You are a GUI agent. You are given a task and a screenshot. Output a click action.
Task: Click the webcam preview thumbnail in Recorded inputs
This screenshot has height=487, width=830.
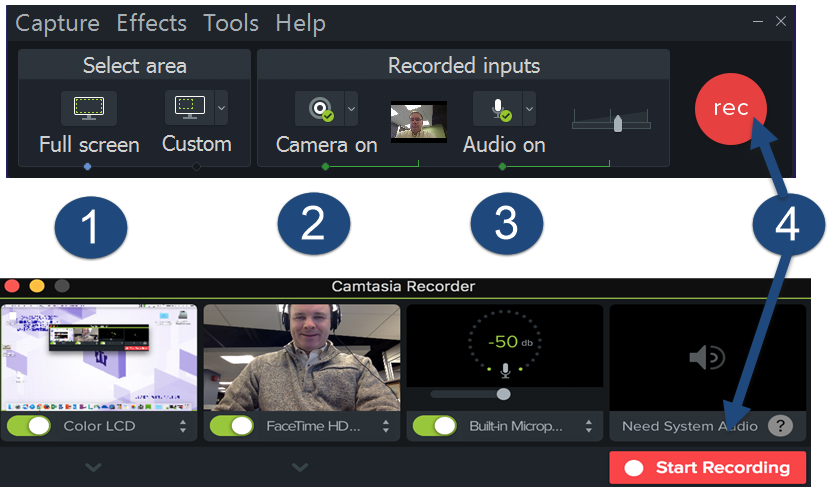tap(419, 122)
